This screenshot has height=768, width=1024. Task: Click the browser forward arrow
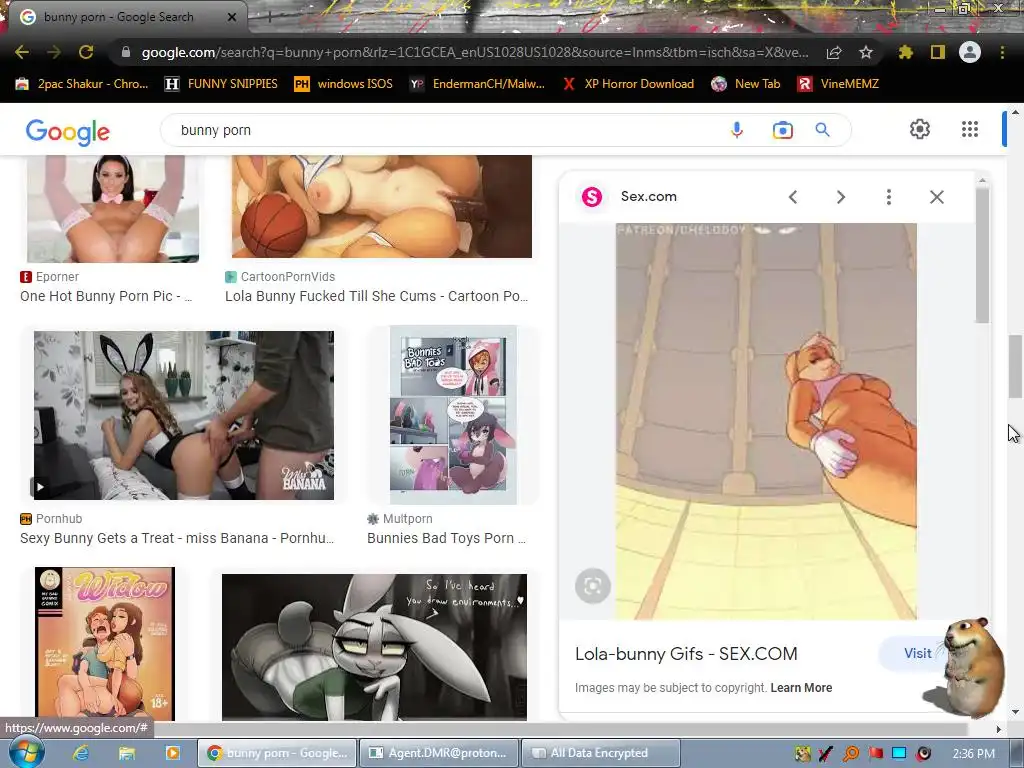54,52
